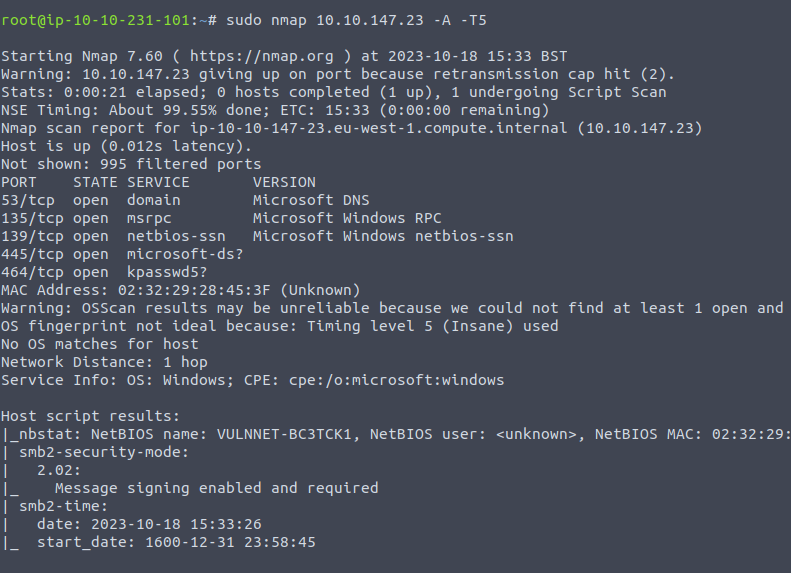Click the Host script results heading
791x573 pixels.
[90, 416]
